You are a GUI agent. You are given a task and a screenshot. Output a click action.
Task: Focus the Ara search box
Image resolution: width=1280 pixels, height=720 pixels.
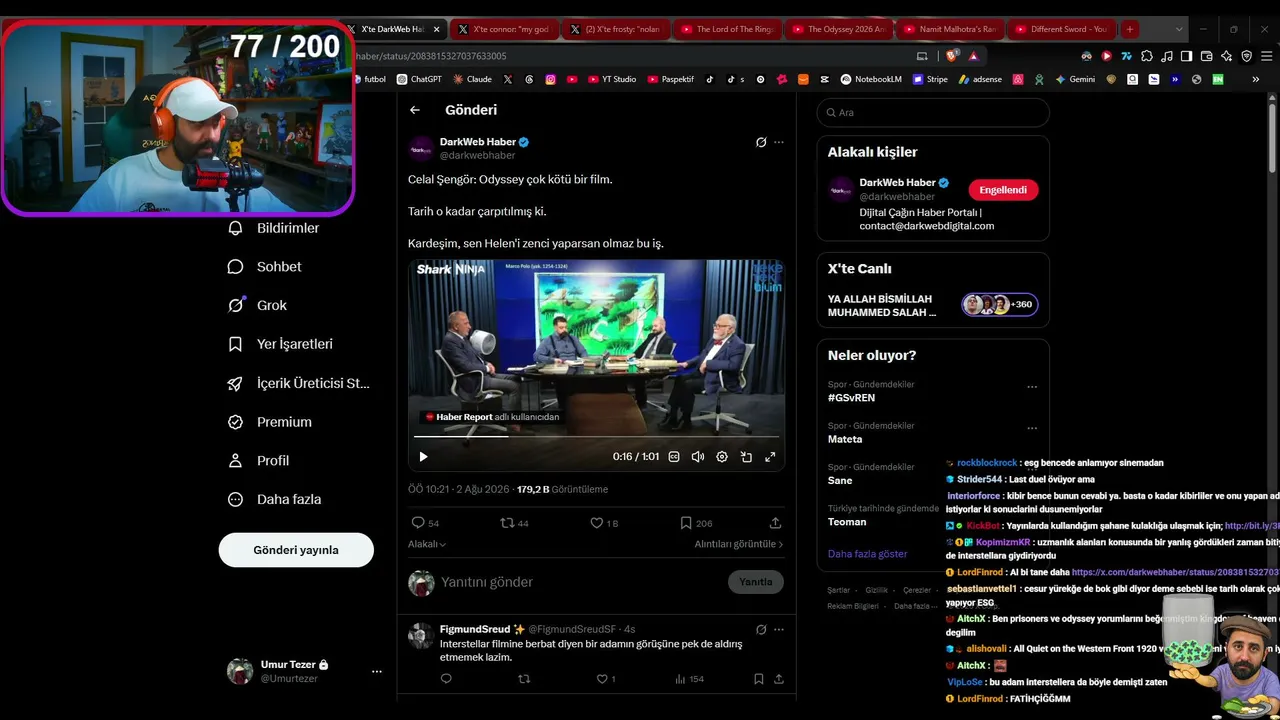coord(933,113)
